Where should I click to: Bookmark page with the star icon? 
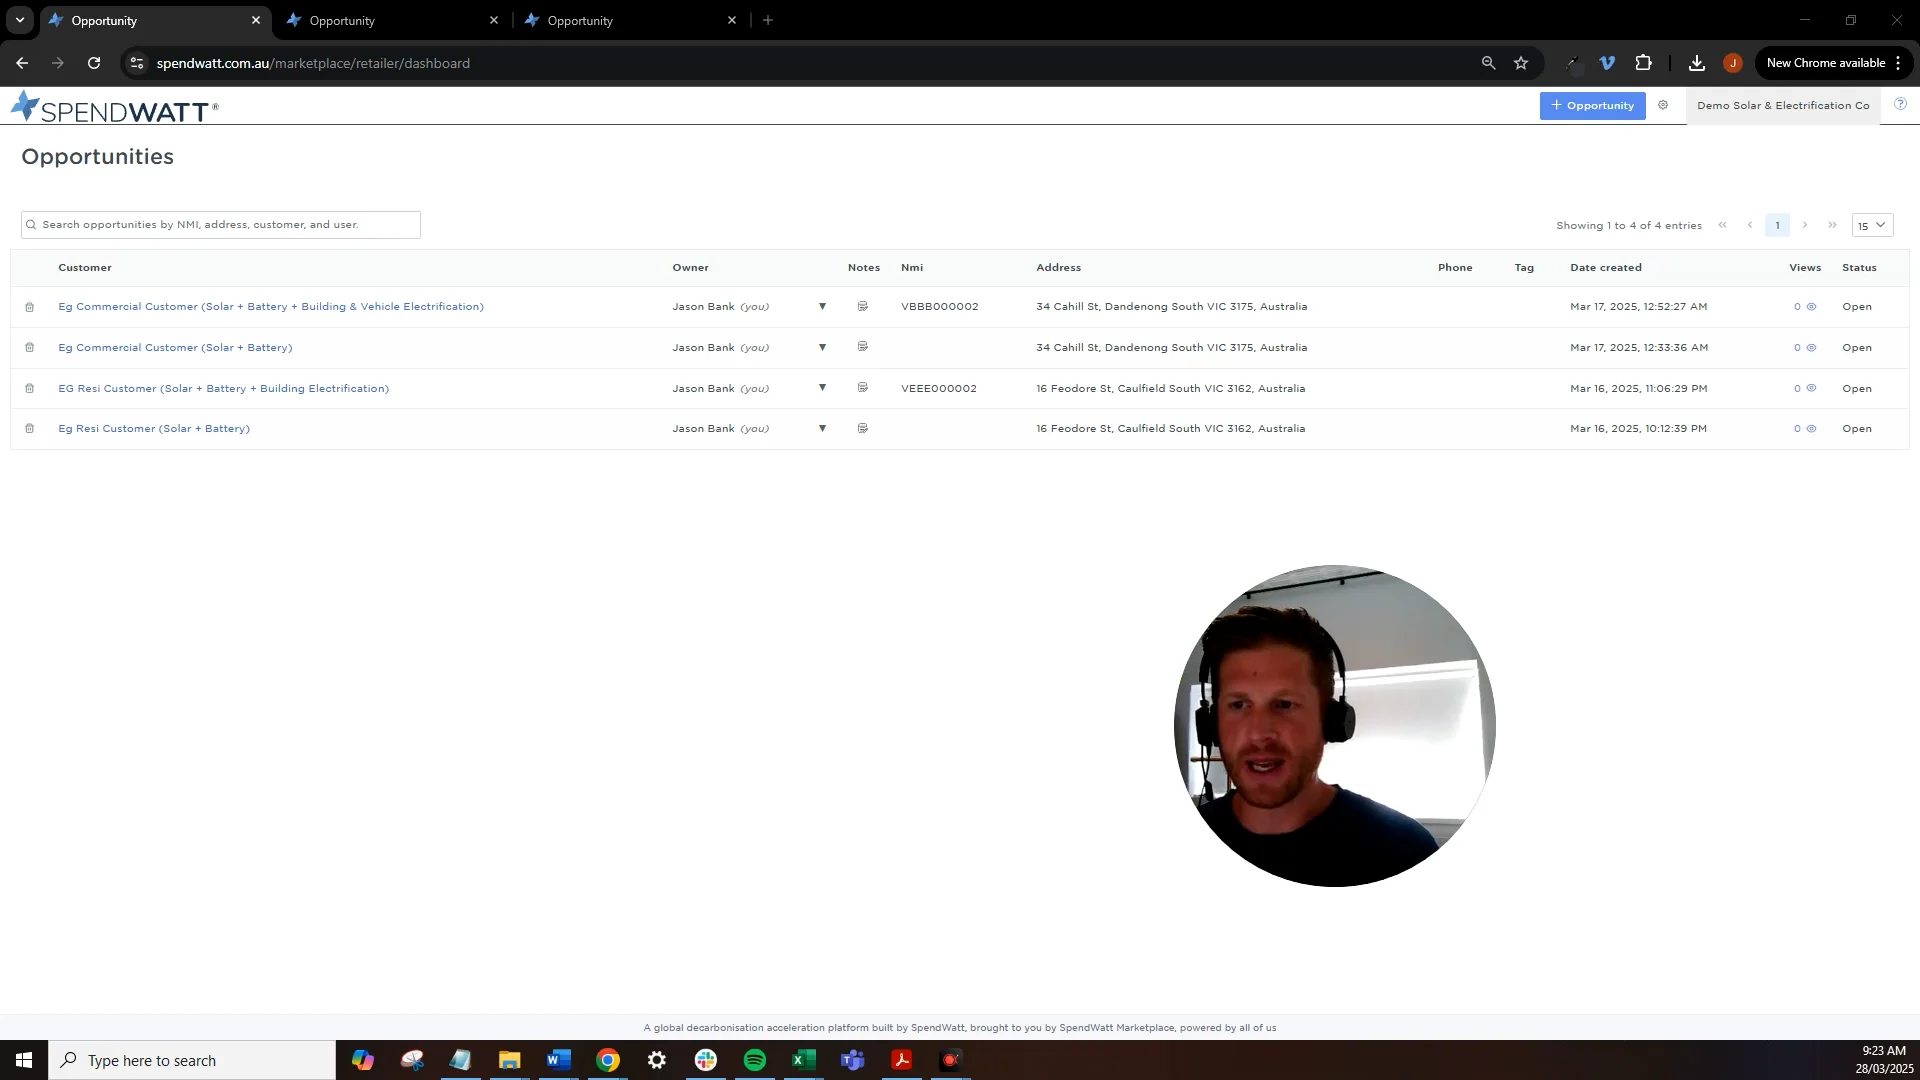[x=1521, y=63]
